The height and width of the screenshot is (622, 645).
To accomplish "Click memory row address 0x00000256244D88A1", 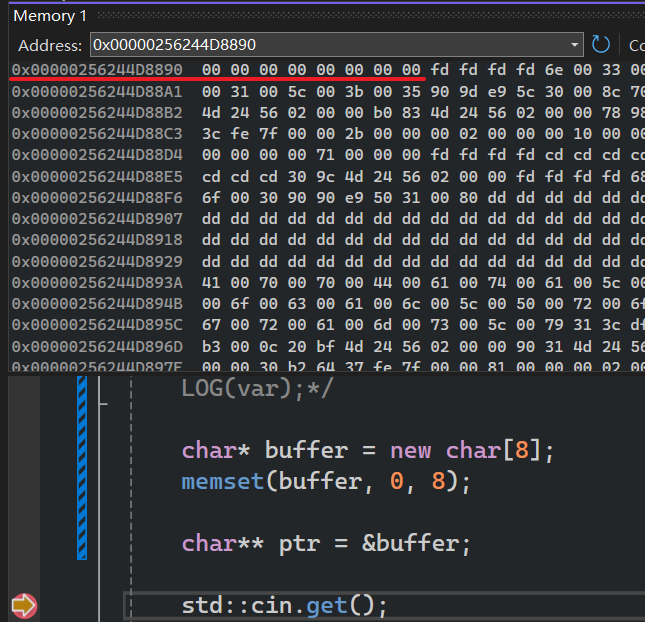I will 97,91.
